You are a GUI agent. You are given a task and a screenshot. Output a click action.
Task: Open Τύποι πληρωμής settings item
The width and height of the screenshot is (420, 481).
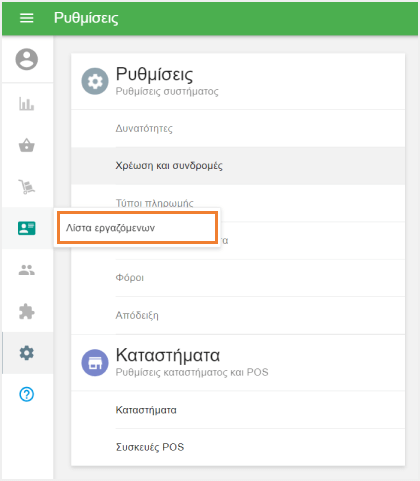(x=238, y=203)
